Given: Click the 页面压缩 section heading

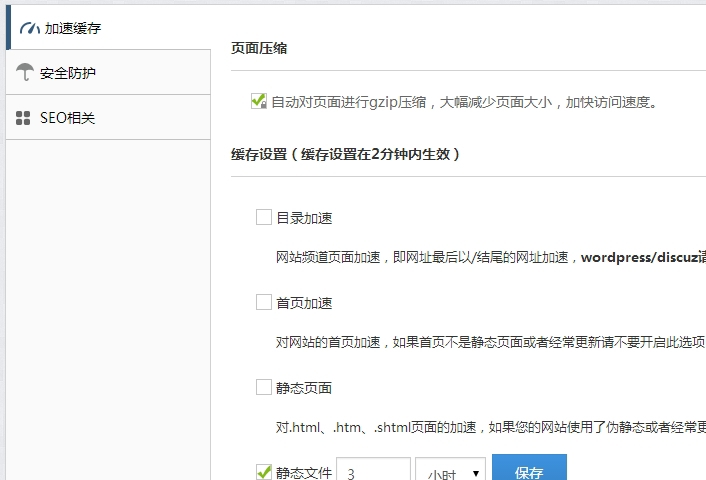Looking at the screenshot, I should [x=259, y=48].
